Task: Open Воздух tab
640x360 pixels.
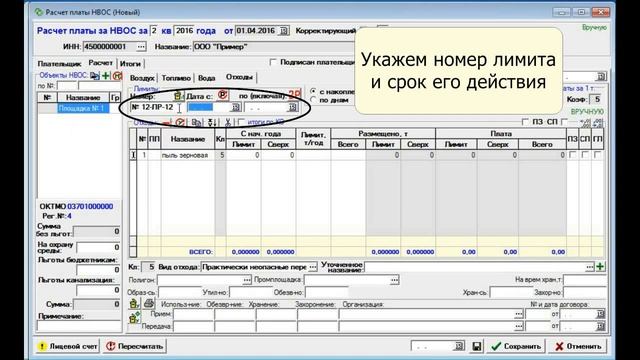Action: pyautogui.click(x=142, y=78)
